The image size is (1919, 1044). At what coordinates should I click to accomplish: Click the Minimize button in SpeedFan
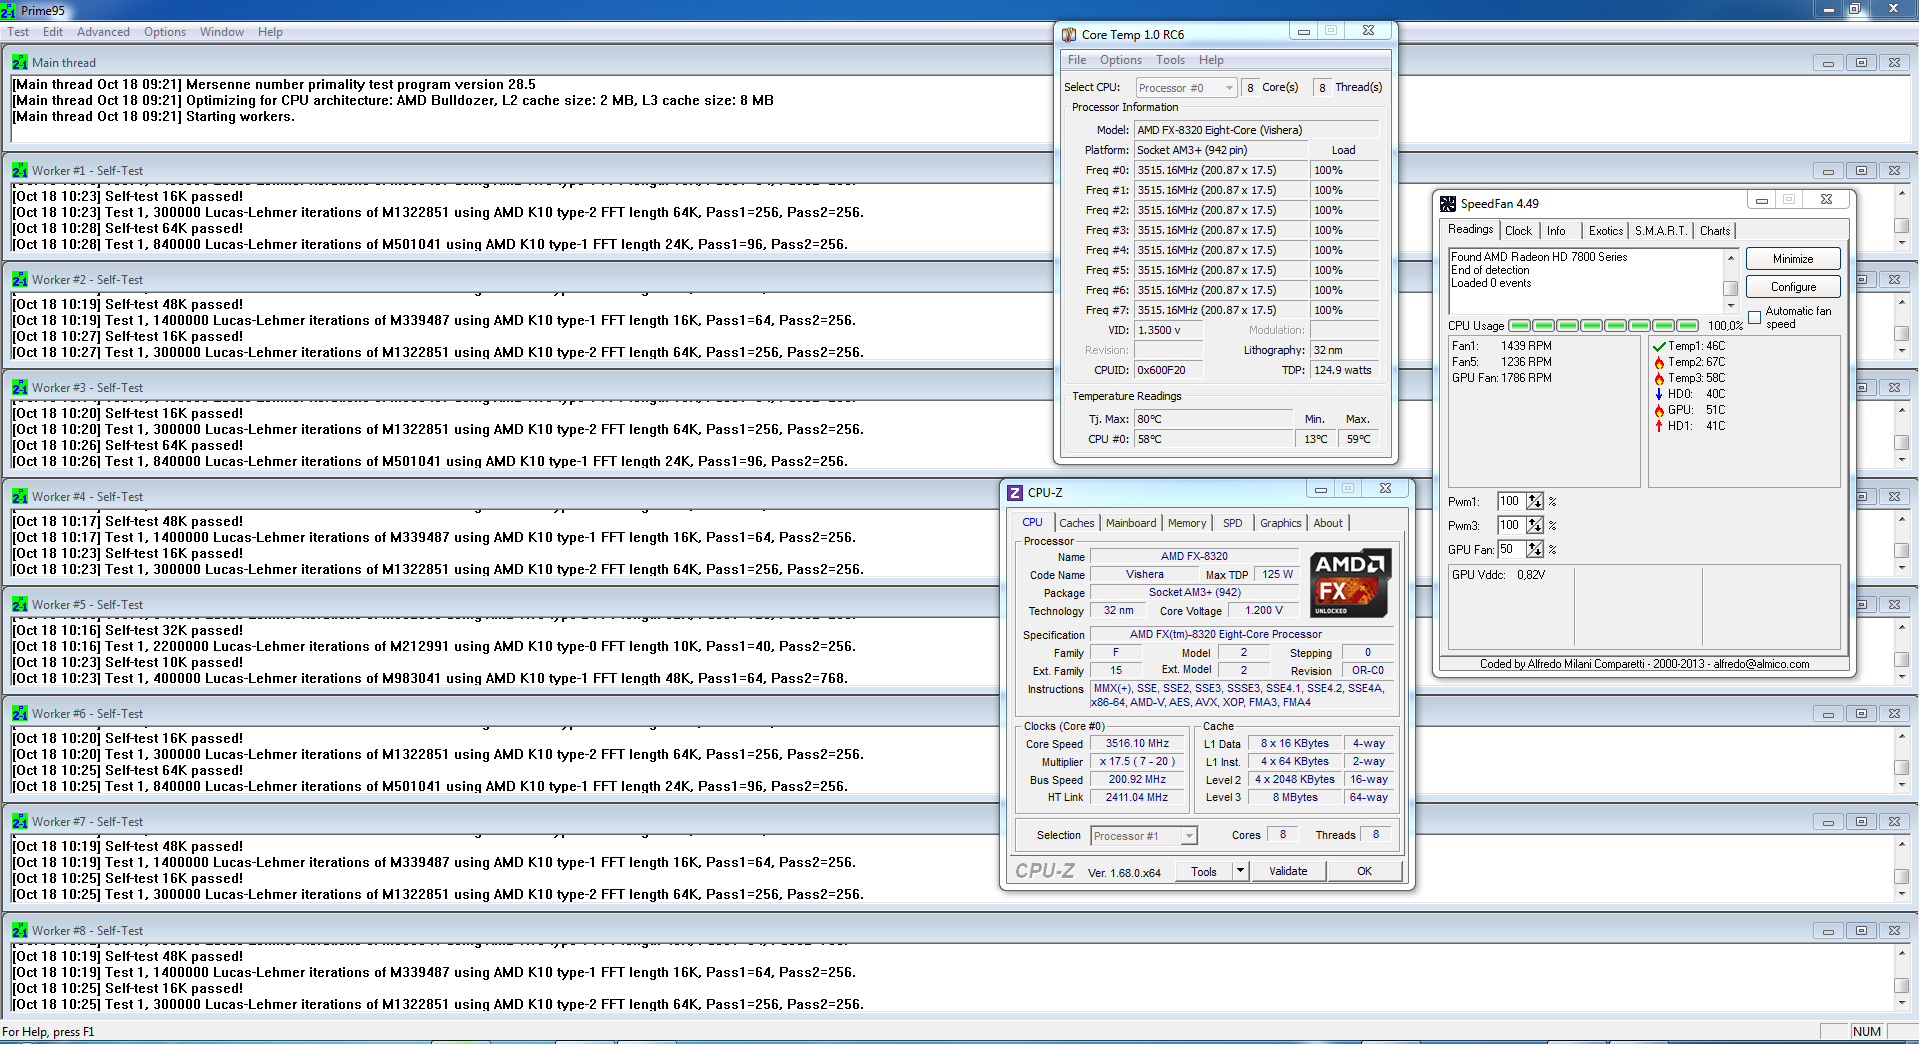1793,259
